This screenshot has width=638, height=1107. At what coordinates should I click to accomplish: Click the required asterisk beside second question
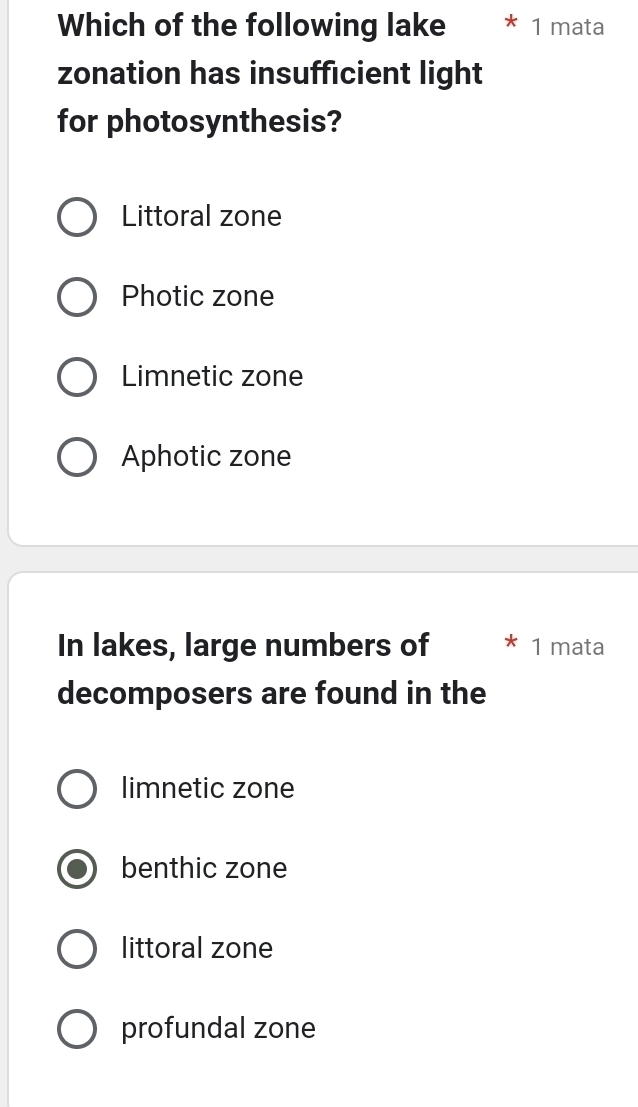coord(510,647)
